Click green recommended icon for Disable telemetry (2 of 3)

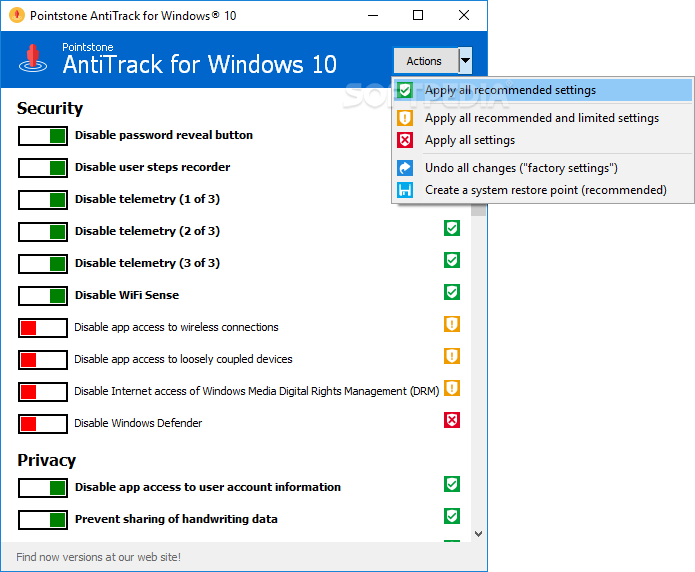(452, 228)
